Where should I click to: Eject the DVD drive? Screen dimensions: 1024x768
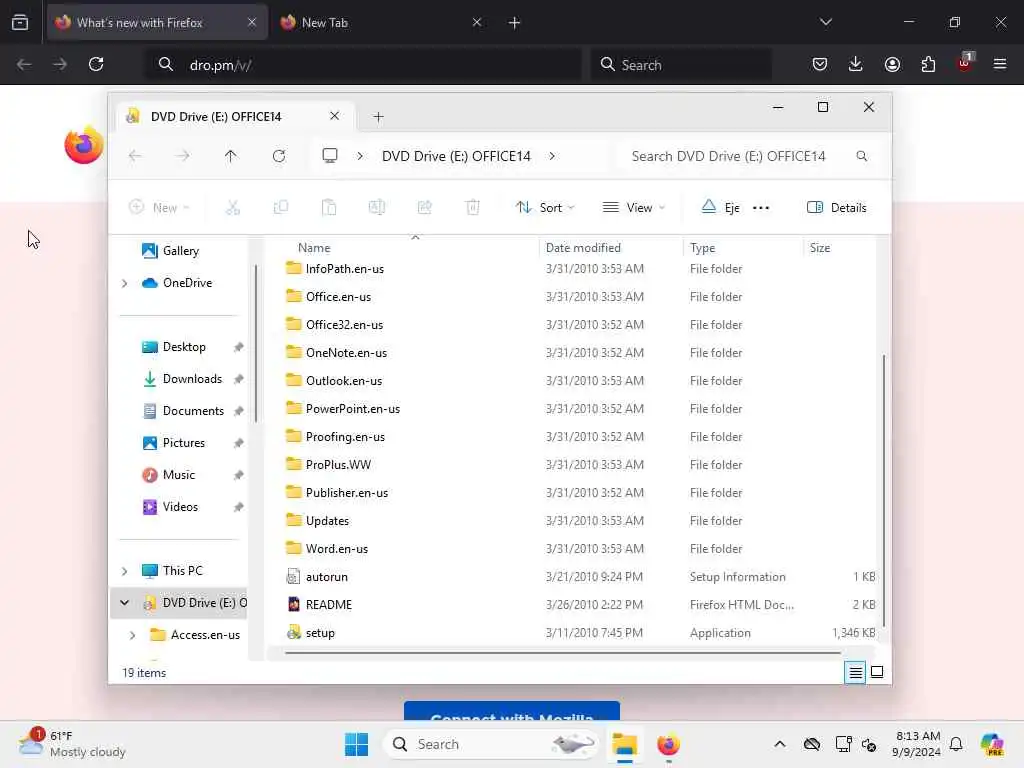pos(720,208)
